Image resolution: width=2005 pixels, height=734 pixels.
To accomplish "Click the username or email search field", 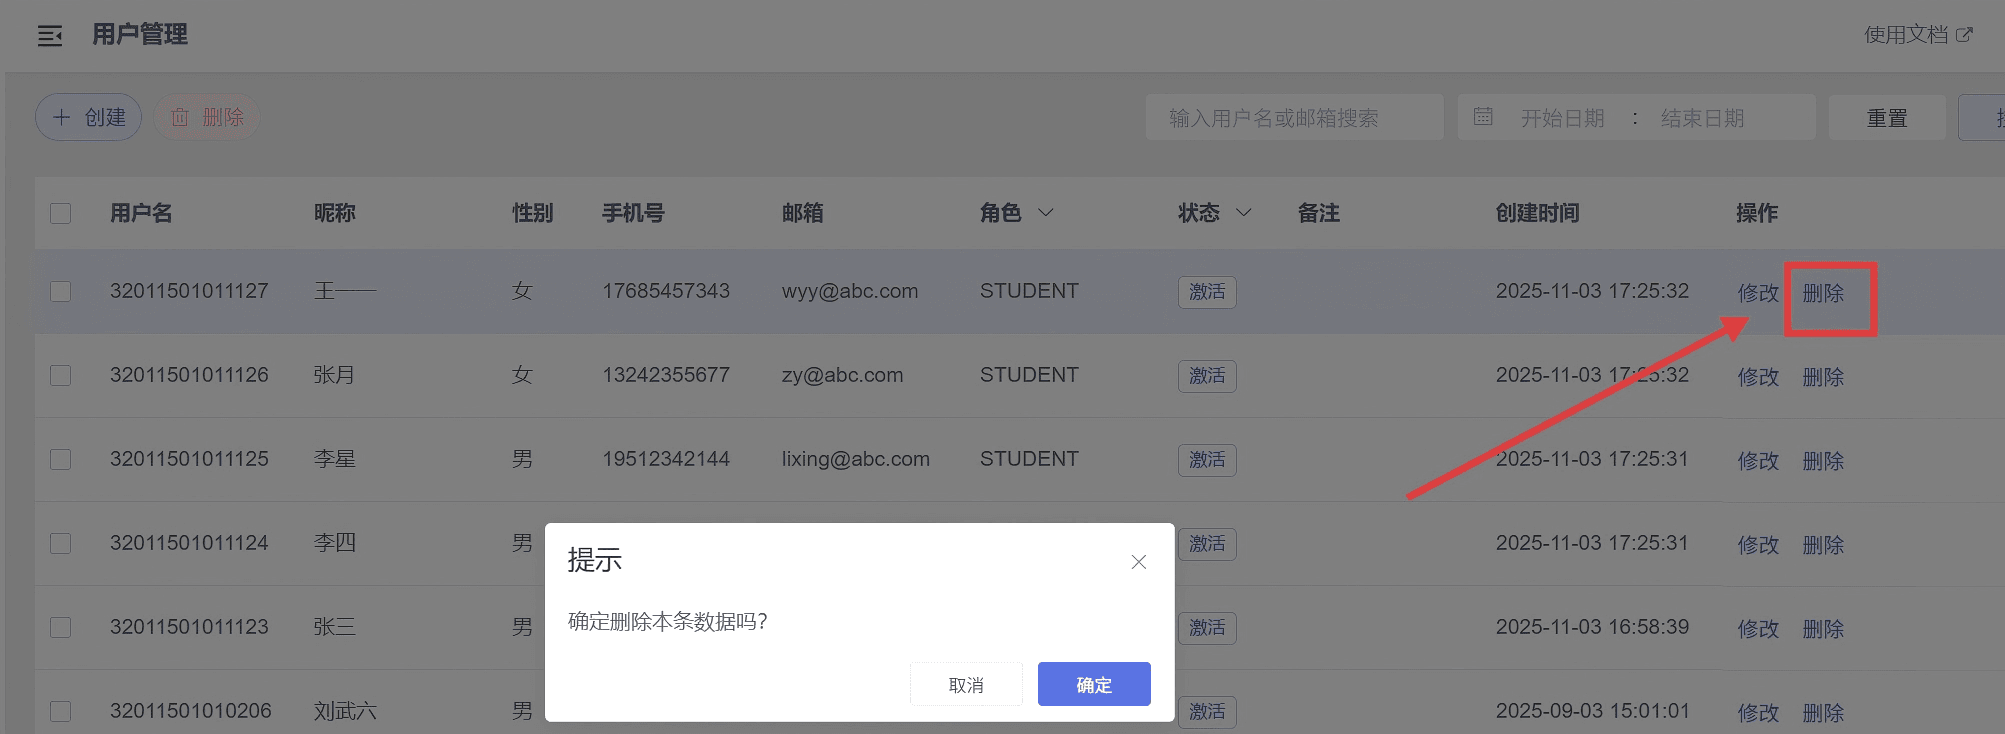I will (x=1293, y=118).
